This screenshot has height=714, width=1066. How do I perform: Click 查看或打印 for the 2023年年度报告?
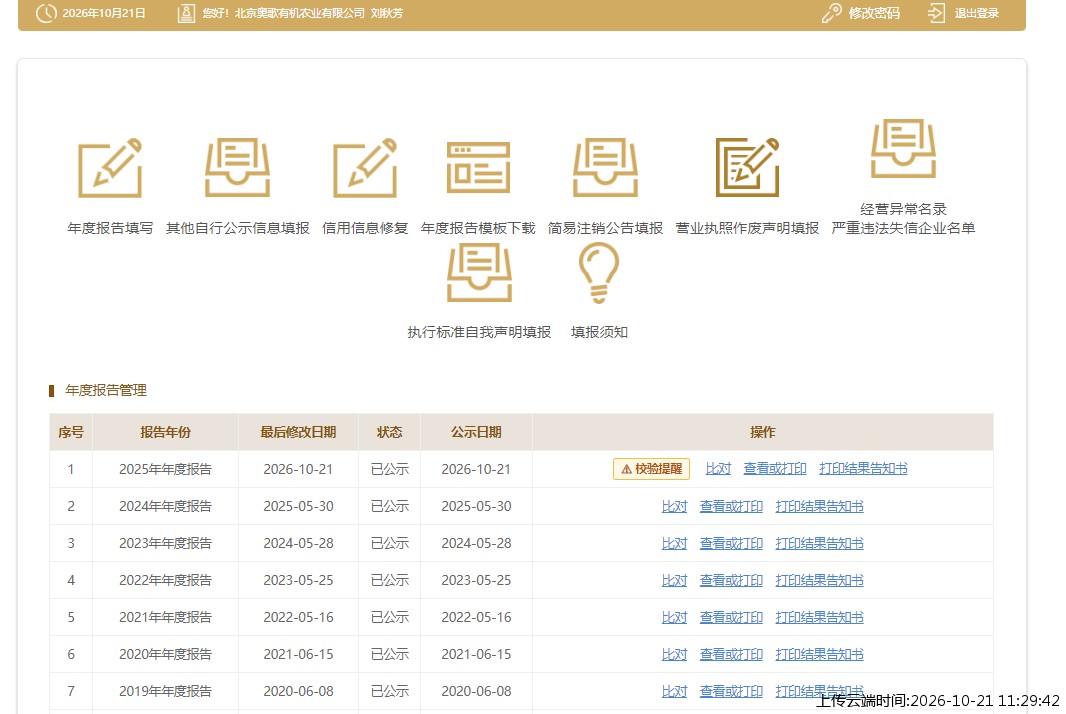731,543
